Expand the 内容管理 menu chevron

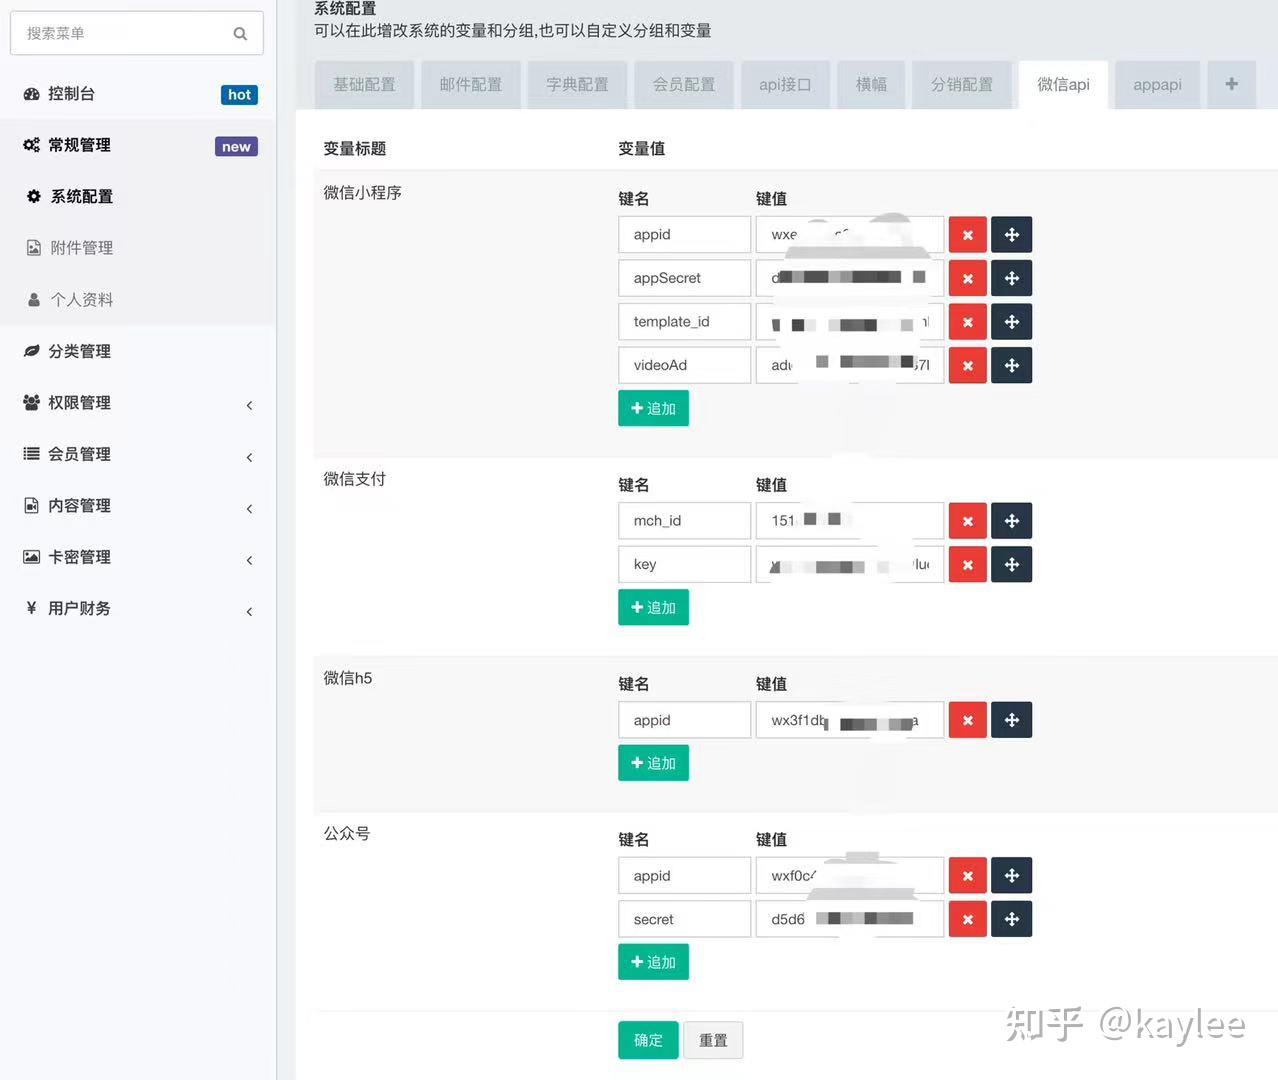[249, 508]
